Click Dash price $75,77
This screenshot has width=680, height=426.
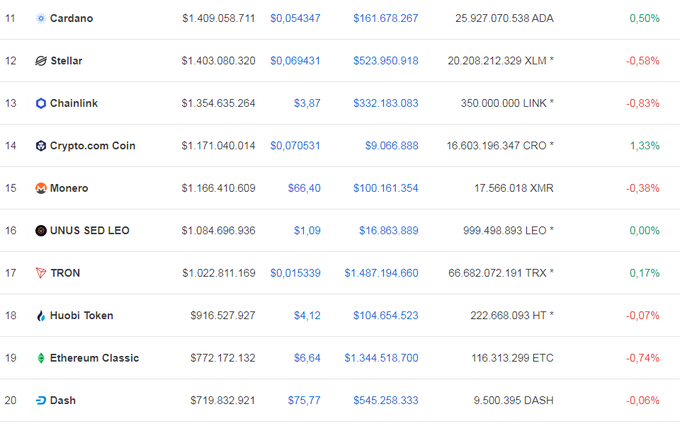[304, 400]
